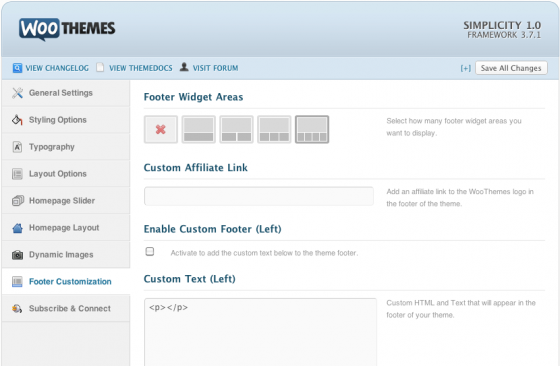Click the Styling Options paint bucket icon
This screenshot has width=560, height=366.
click(17, 120)
